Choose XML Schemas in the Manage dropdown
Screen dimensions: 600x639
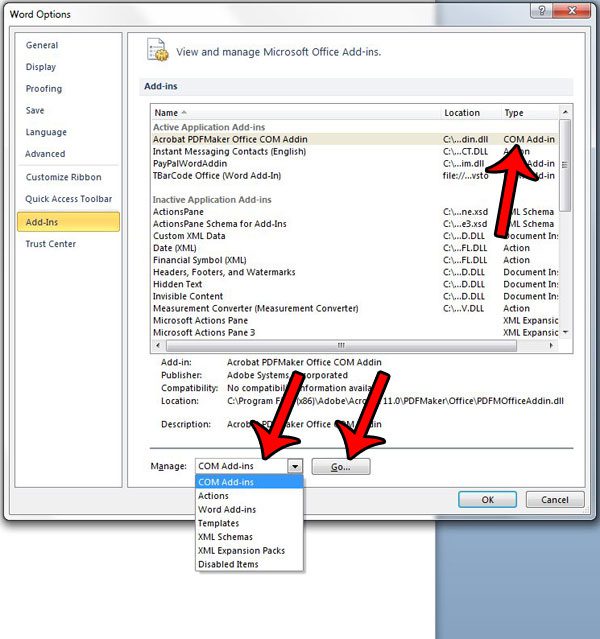(x=249, y=537)
